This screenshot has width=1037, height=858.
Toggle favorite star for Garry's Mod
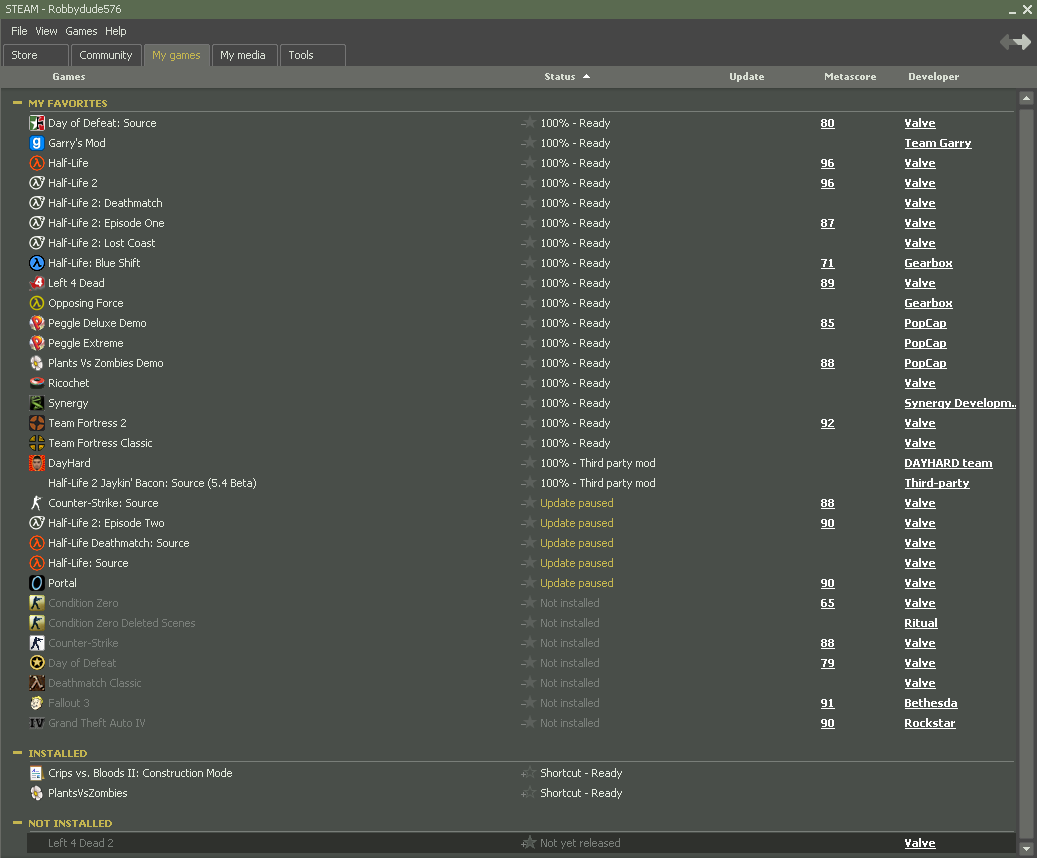click(x=528, y=143)
